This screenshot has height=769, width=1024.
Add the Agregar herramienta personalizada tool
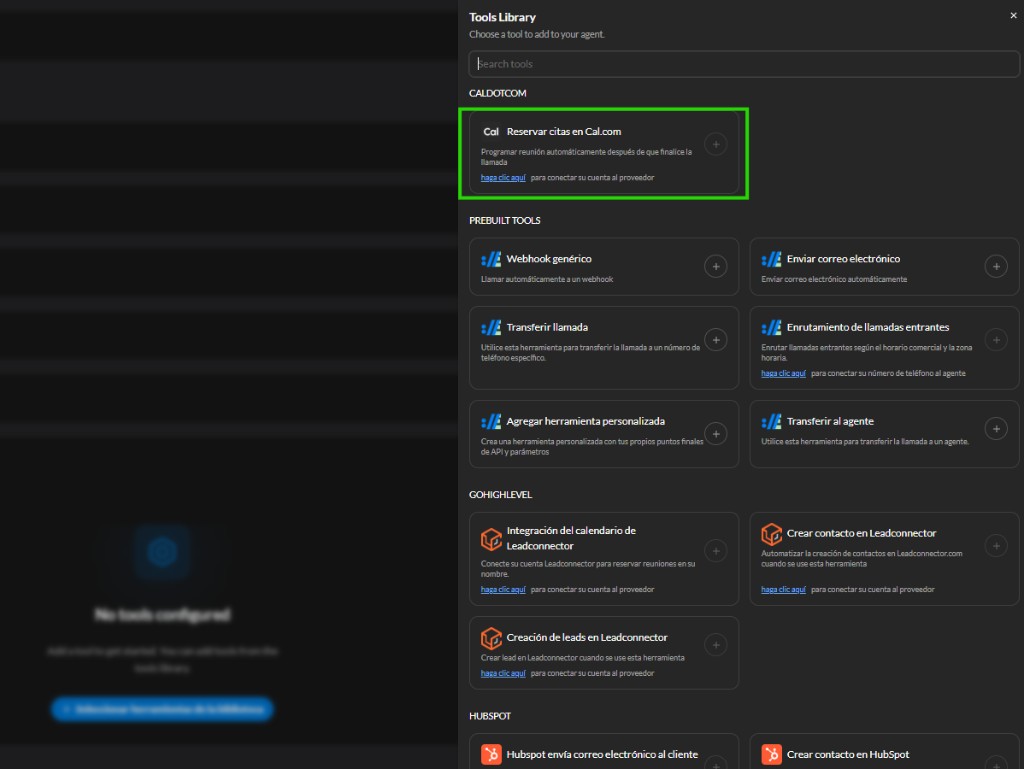point(716,434)
